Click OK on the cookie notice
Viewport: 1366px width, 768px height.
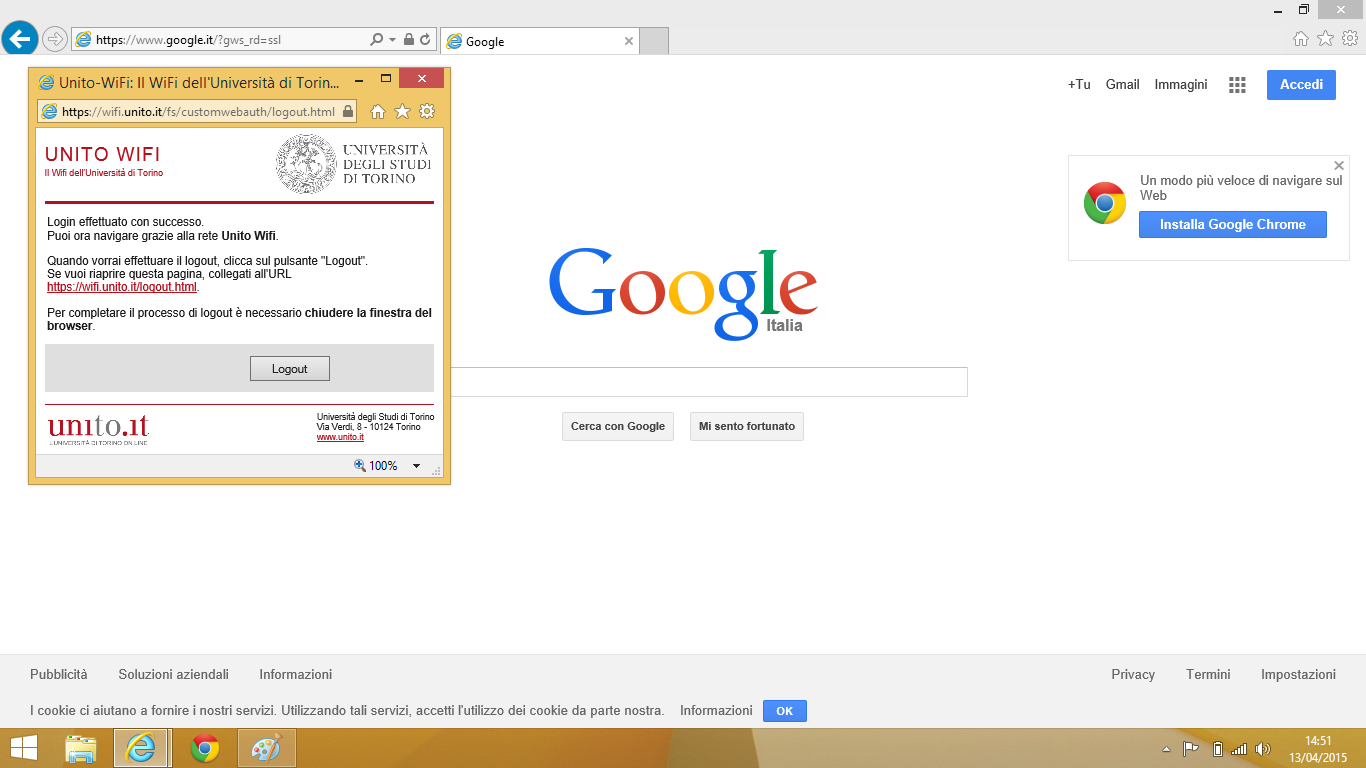(785, 711)
